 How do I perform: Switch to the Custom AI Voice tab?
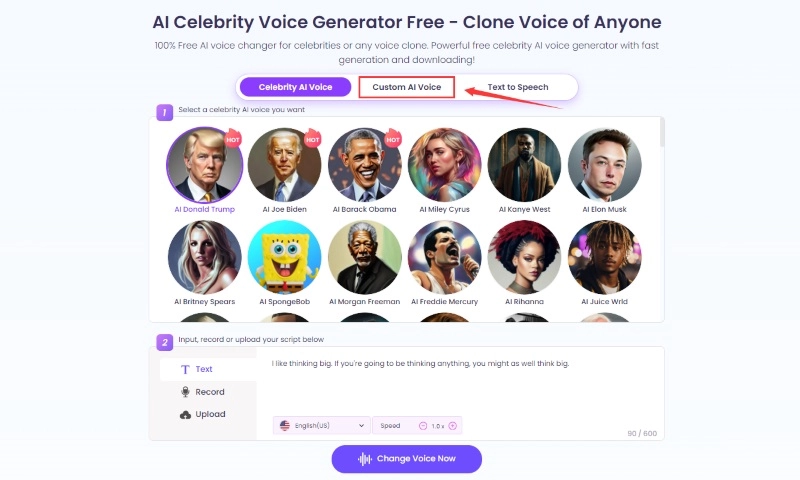pos(407,87)
